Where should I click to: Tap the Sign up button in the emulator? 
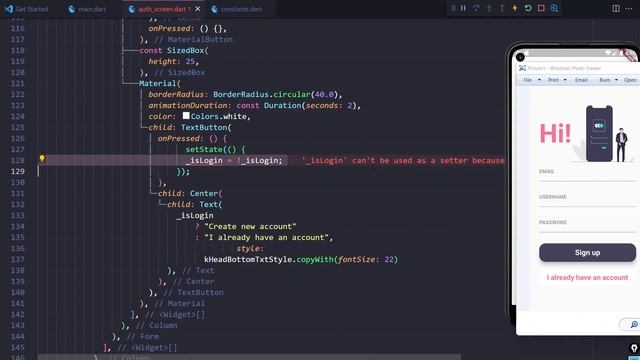(587, 253)
